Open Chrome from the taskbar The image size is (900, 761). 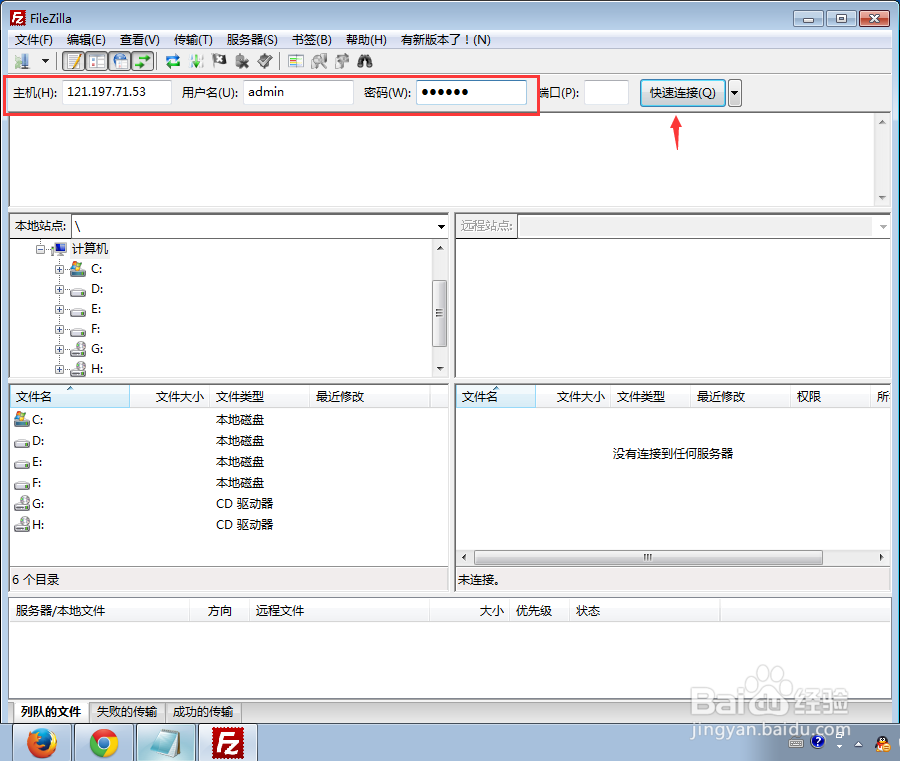(x=104, y=743)
